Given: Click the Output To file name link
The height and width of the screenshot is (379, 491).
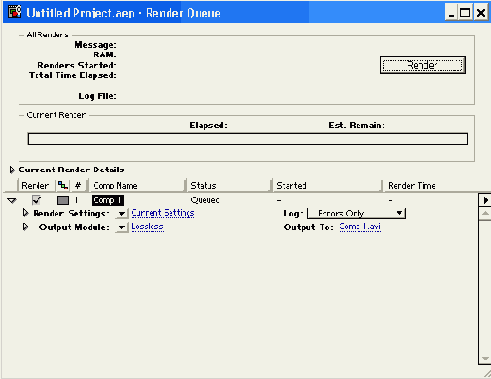Looking at the screenshot, I should coord(360,227).
